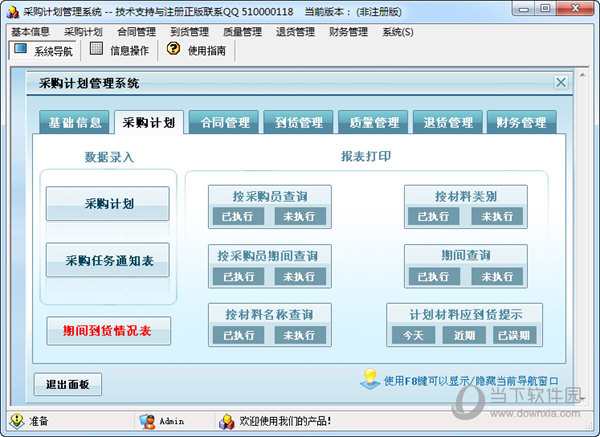Open the 财务管理 menu in menu bar
This screenshot has width=600, height=437.
(x=348, y=32)
